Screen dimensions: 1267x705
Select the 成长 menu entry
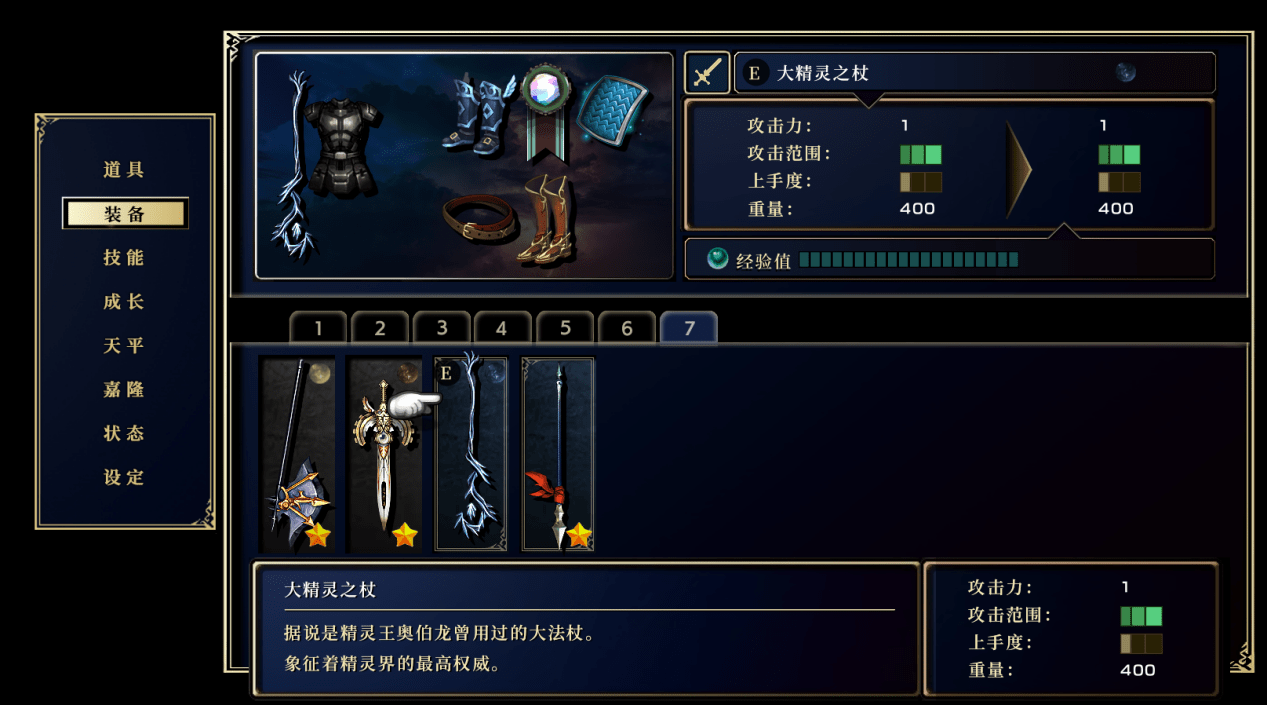click(124, 302)
